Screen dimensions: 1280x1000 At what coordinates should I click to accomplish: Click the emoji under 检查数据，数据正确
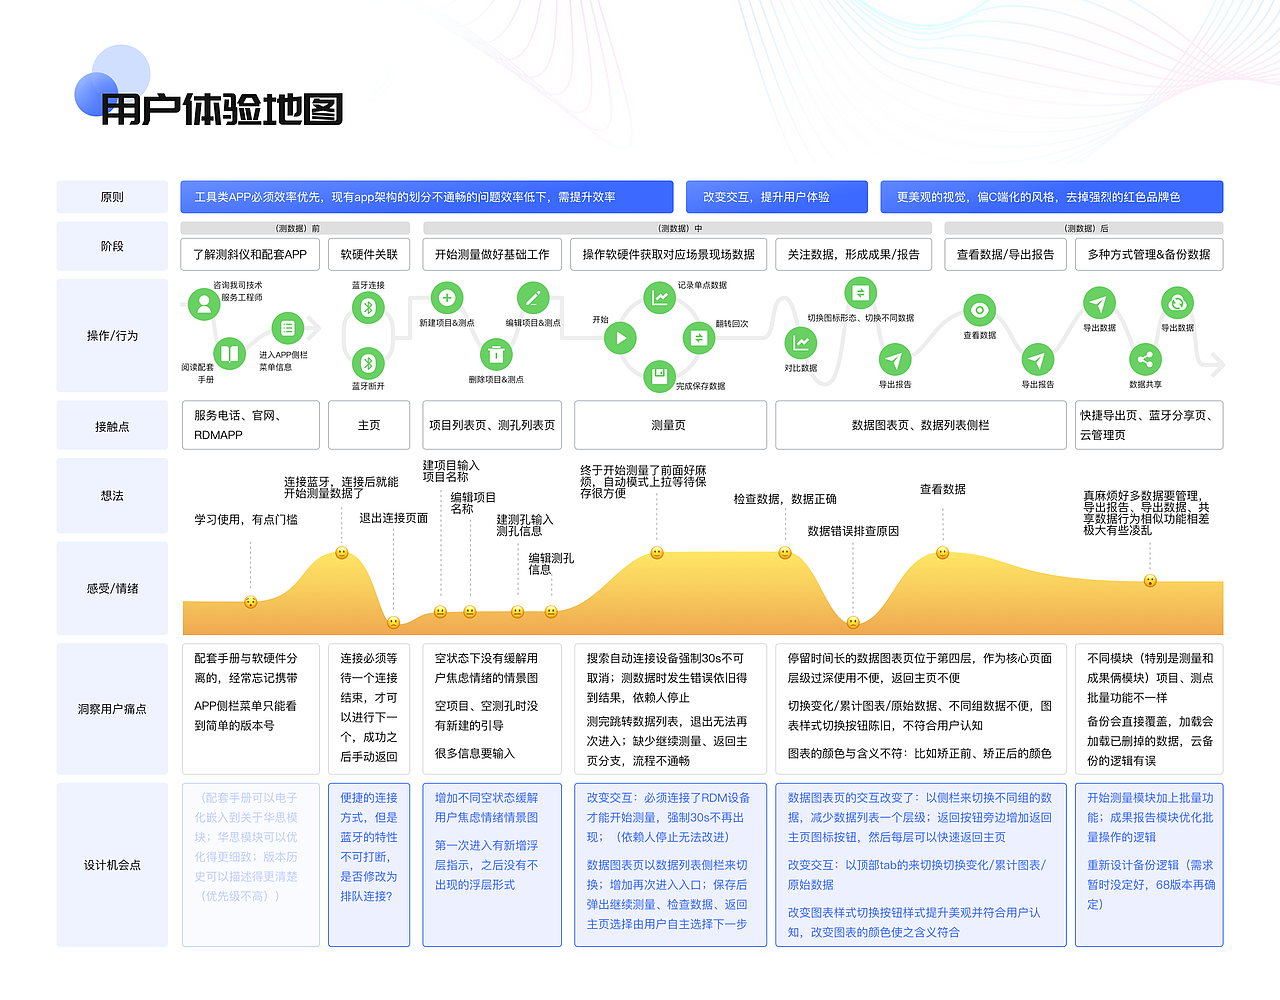pos(785,553)
